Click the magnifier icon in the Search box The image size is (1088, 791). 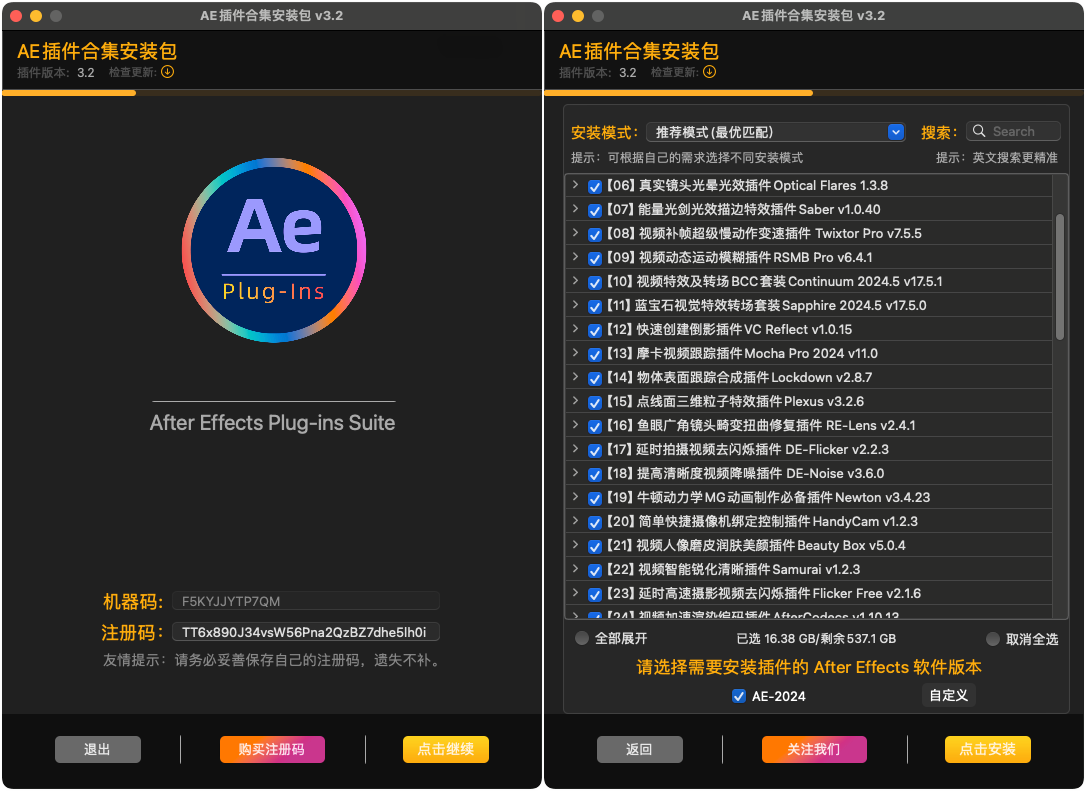click(978, 131)
